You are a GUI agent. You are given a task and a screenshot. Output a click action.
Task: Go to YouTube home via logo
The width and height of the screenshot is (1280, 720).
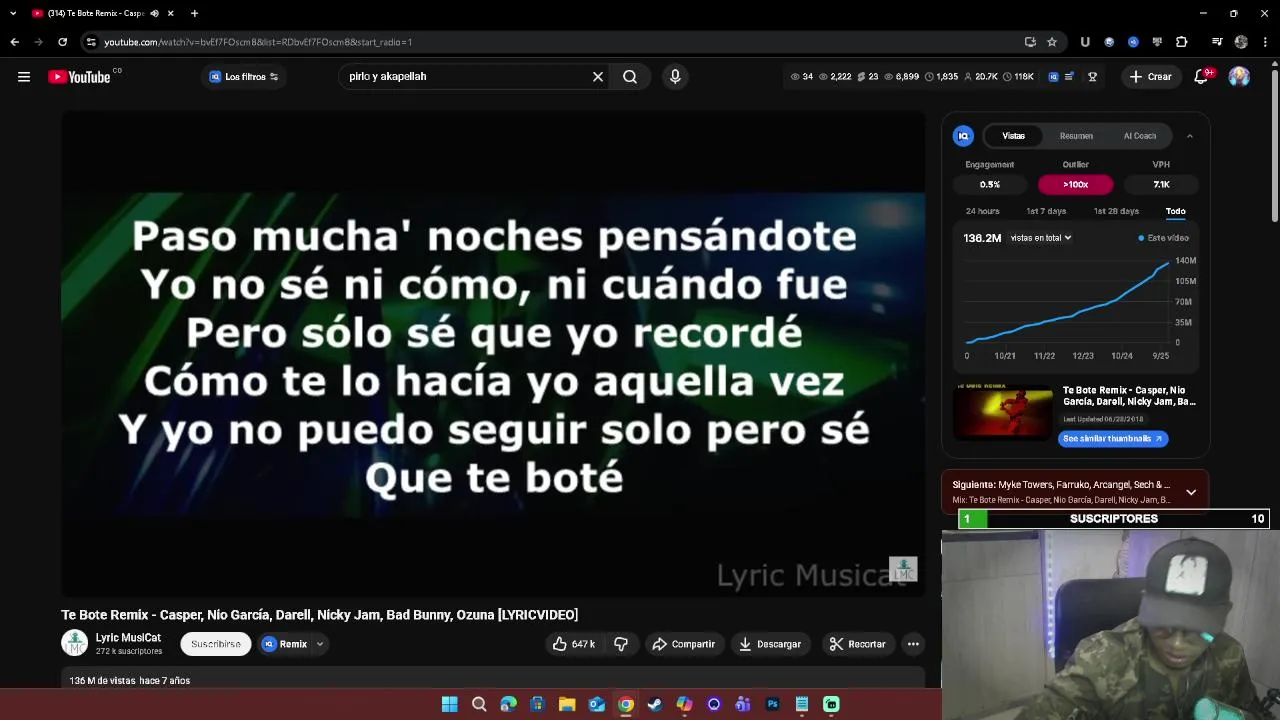click(x=80, y=77)
